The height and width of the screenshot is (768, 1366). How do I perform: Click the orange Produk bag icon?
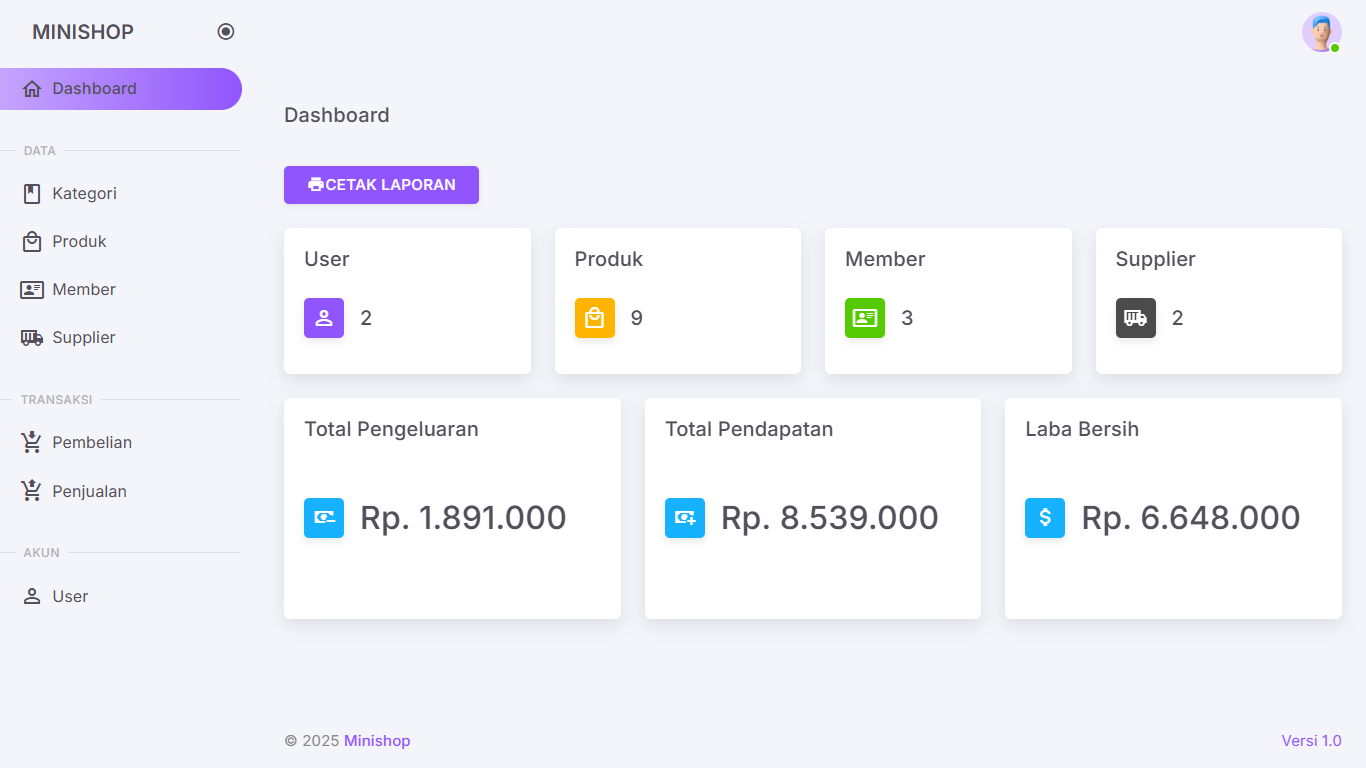[x=595, y=318]
